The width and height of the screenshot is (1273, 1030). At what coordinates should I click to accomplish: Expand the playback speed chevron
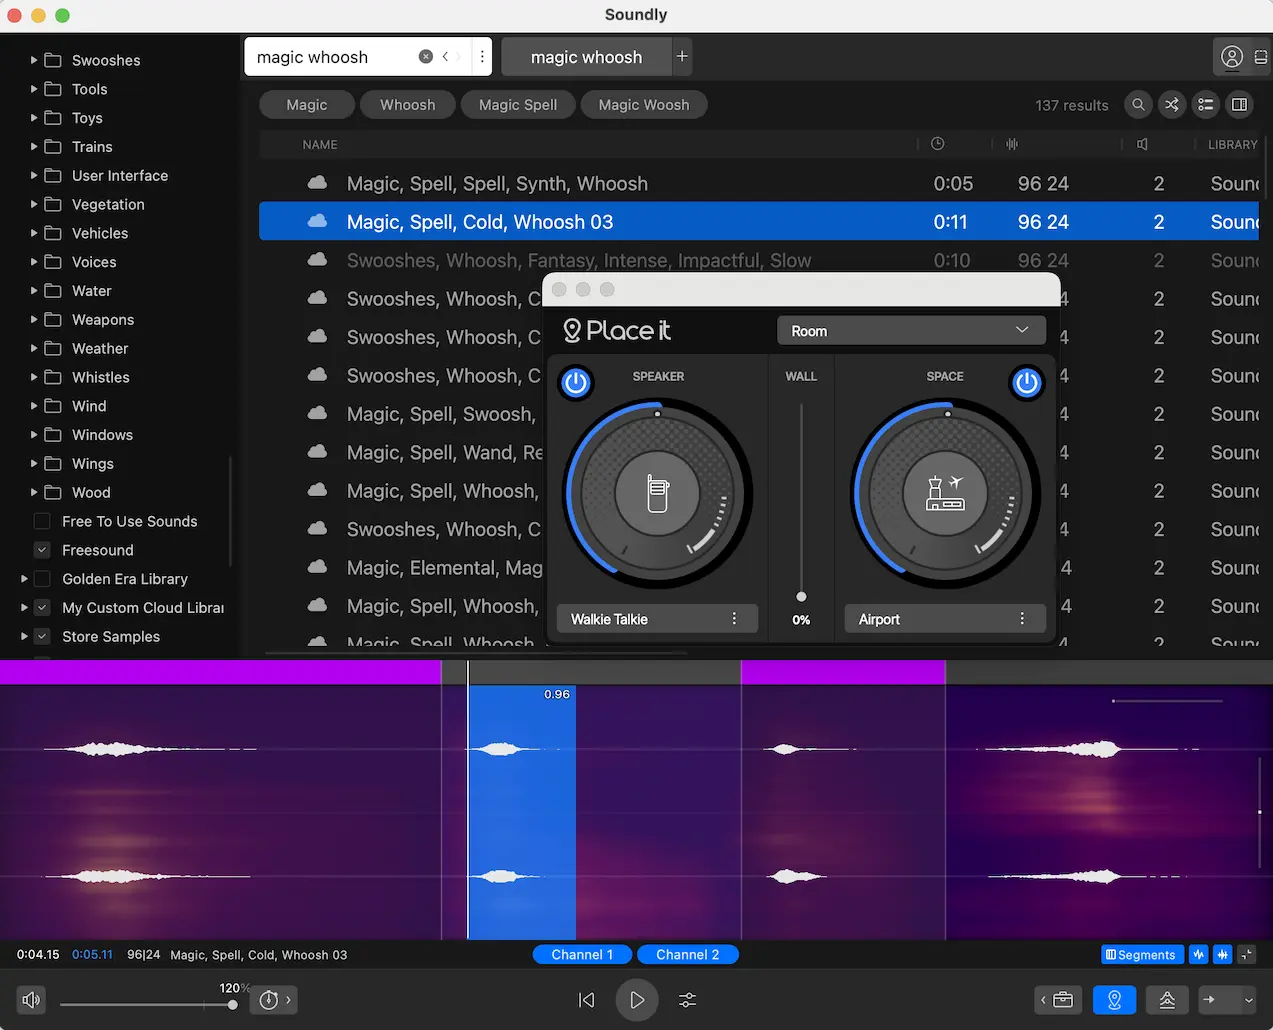[x=288, y=1000]
